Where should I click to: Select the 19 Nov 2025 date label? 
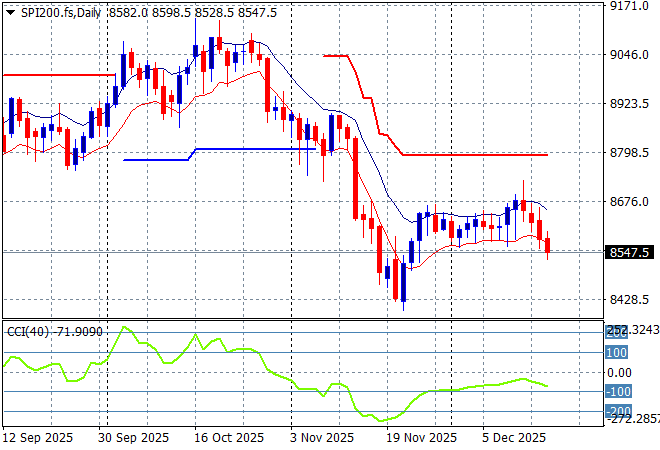click(422, 438)
